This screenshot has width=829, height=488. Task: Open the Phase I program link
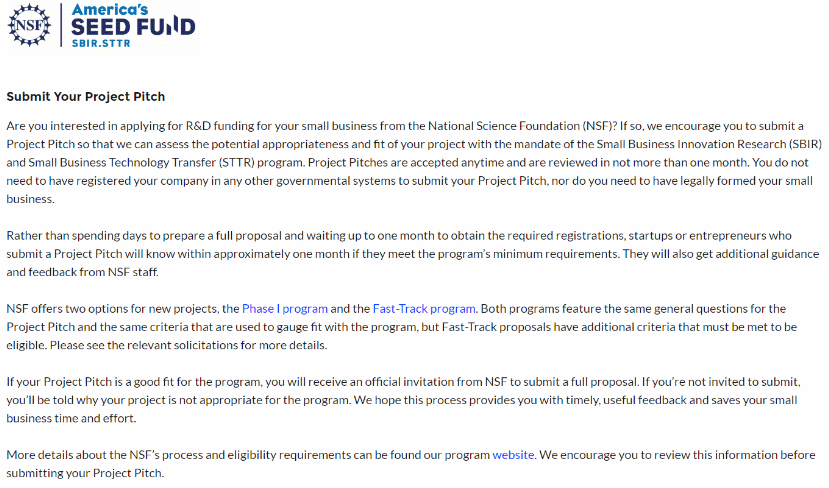(285, 308)
